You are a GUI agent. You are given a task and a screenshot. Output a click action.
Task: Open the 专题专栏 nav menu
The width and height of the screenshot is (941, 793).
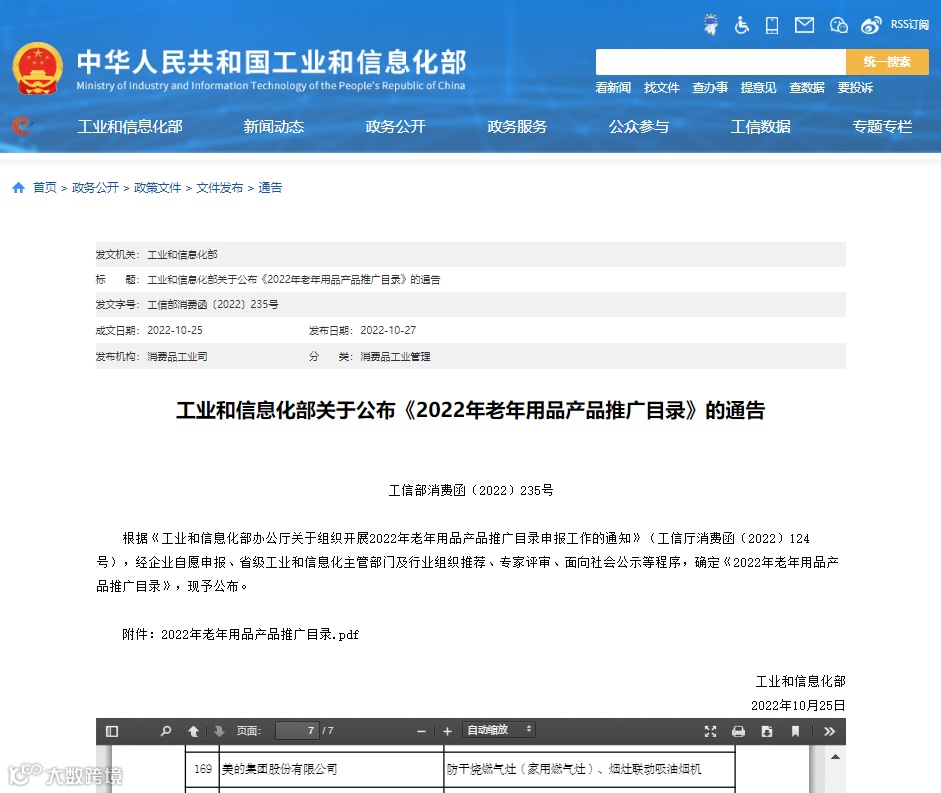(x=882, y=127)
